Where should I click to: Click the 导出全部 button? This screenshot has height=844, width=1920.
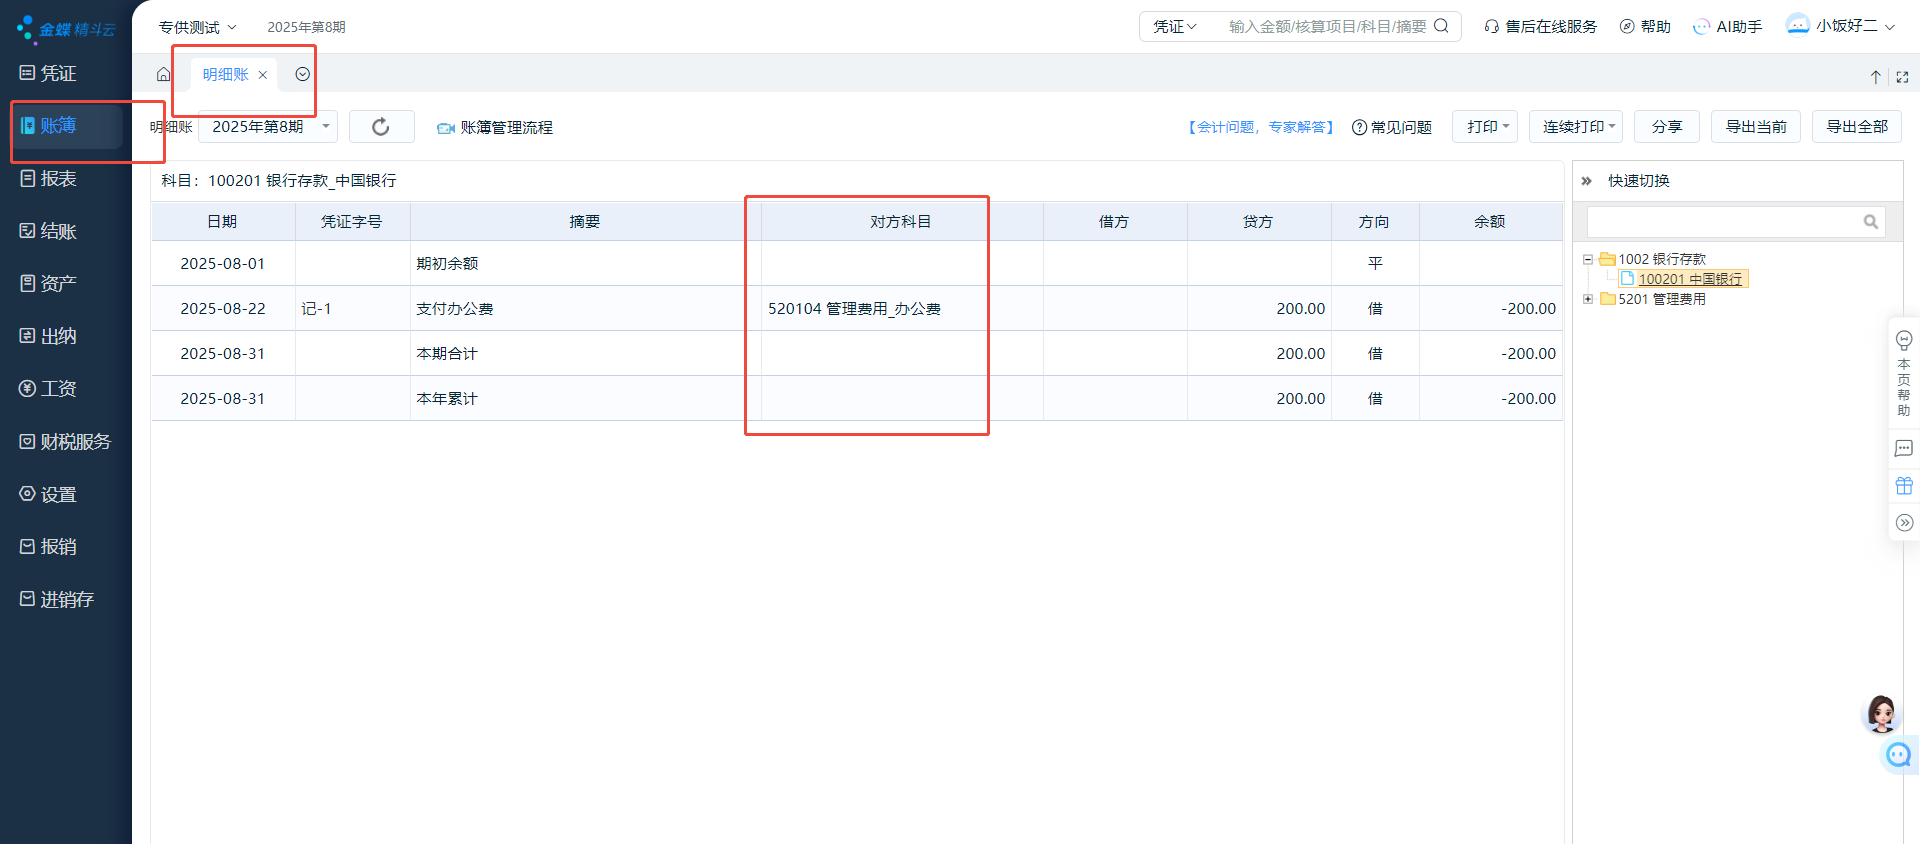1856,127
